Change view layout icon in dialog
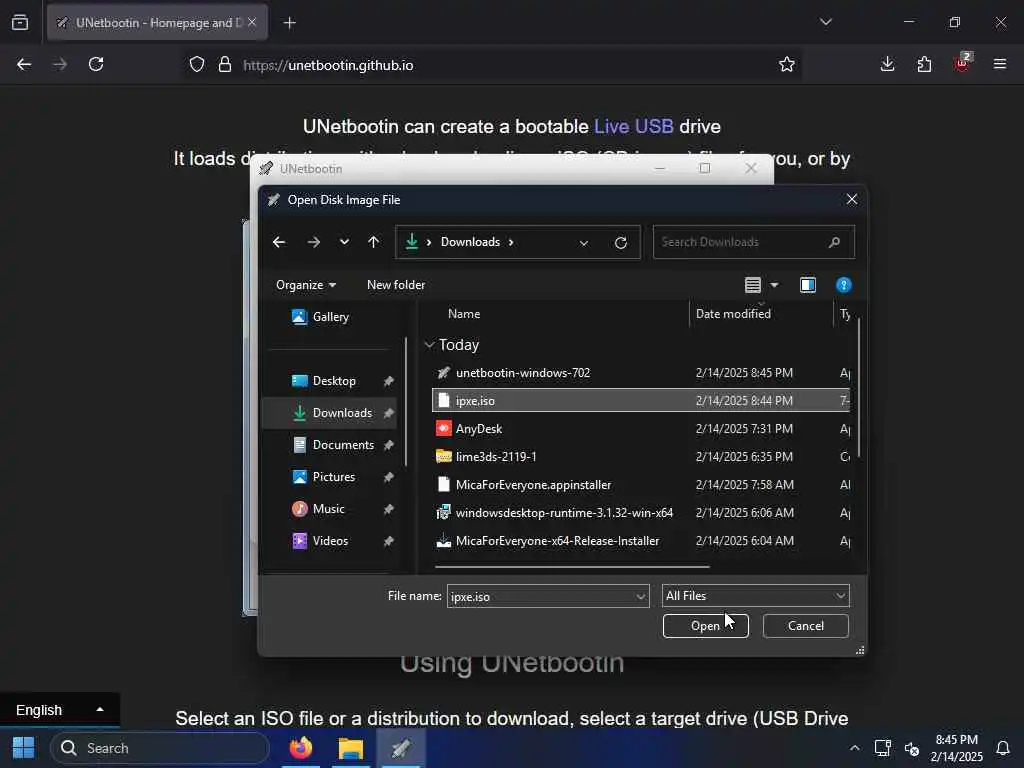The image size is (1024, 768). click(753, 285)
